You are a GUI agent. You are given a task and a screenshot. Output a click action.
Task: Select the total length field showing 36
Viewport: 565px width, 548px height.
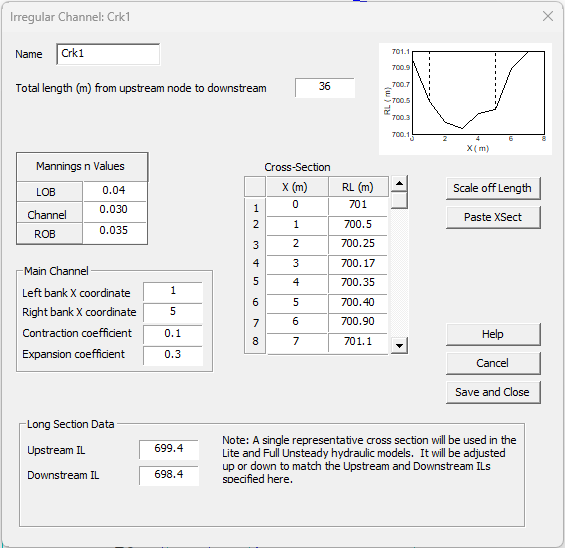tap(325, 87)
